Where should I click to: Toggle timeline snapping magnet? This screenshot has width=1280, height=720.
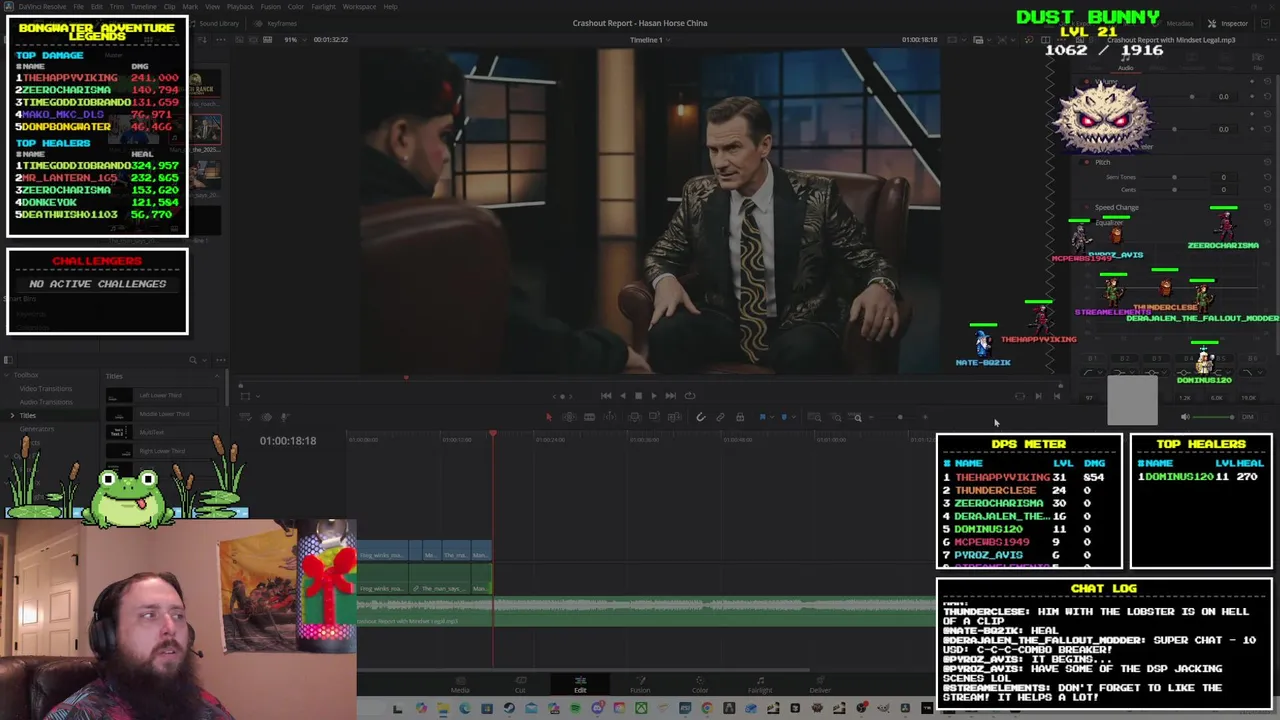[701, 417]
